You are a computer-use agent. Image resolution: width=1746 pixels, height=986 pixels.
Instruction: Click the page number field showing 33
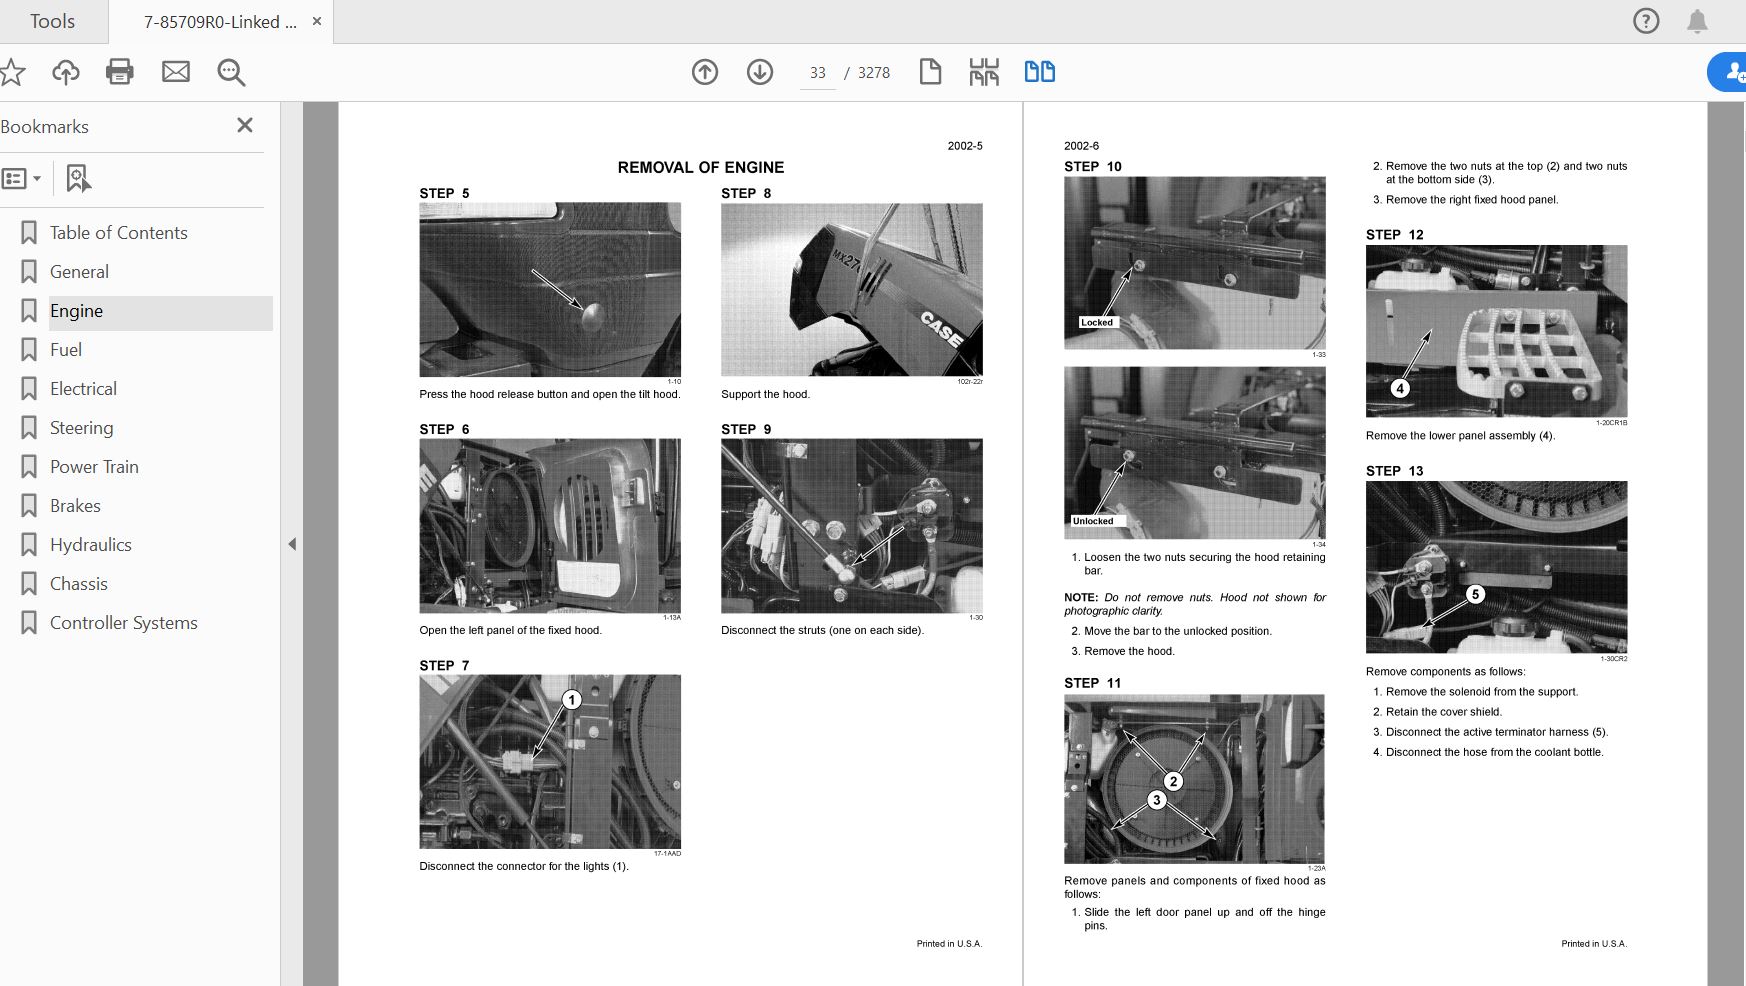click(818, 73)
